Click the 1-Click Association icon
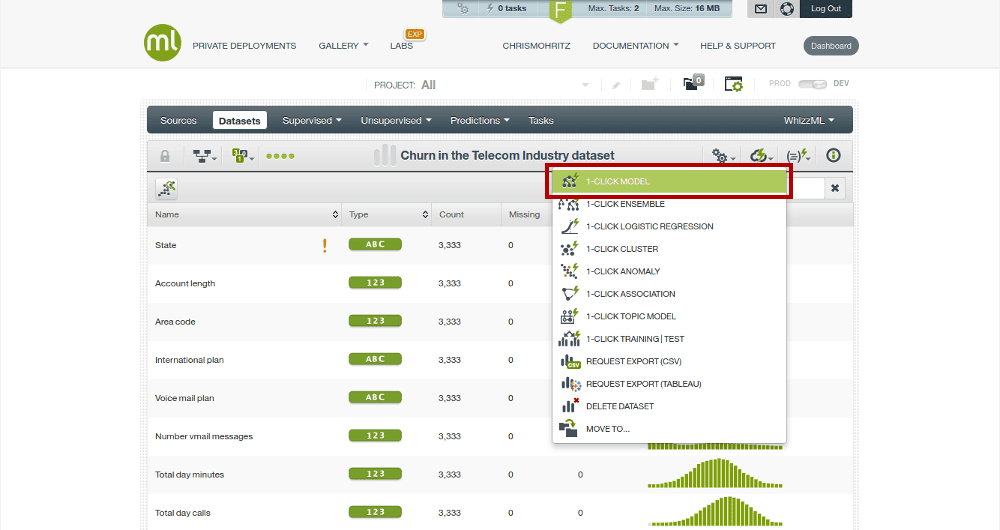The image size is (1000, 530). [568, 293]
